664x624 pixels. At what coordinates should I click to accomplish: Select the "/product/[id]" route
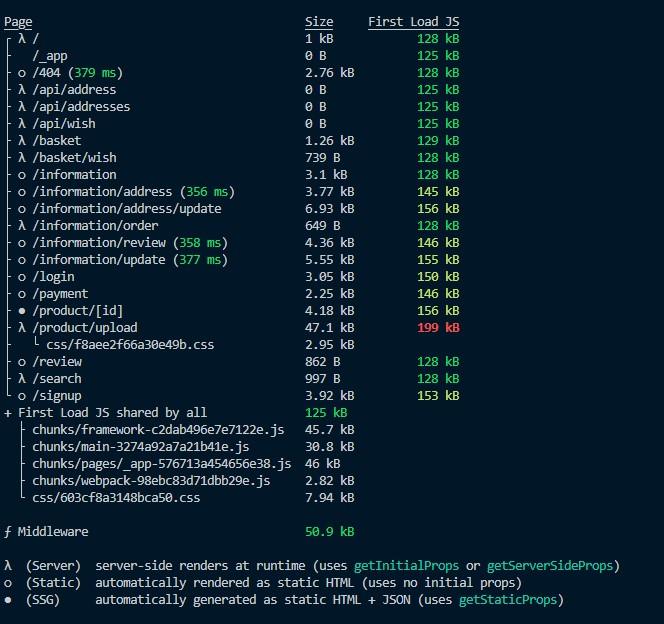tap(78, 311)
